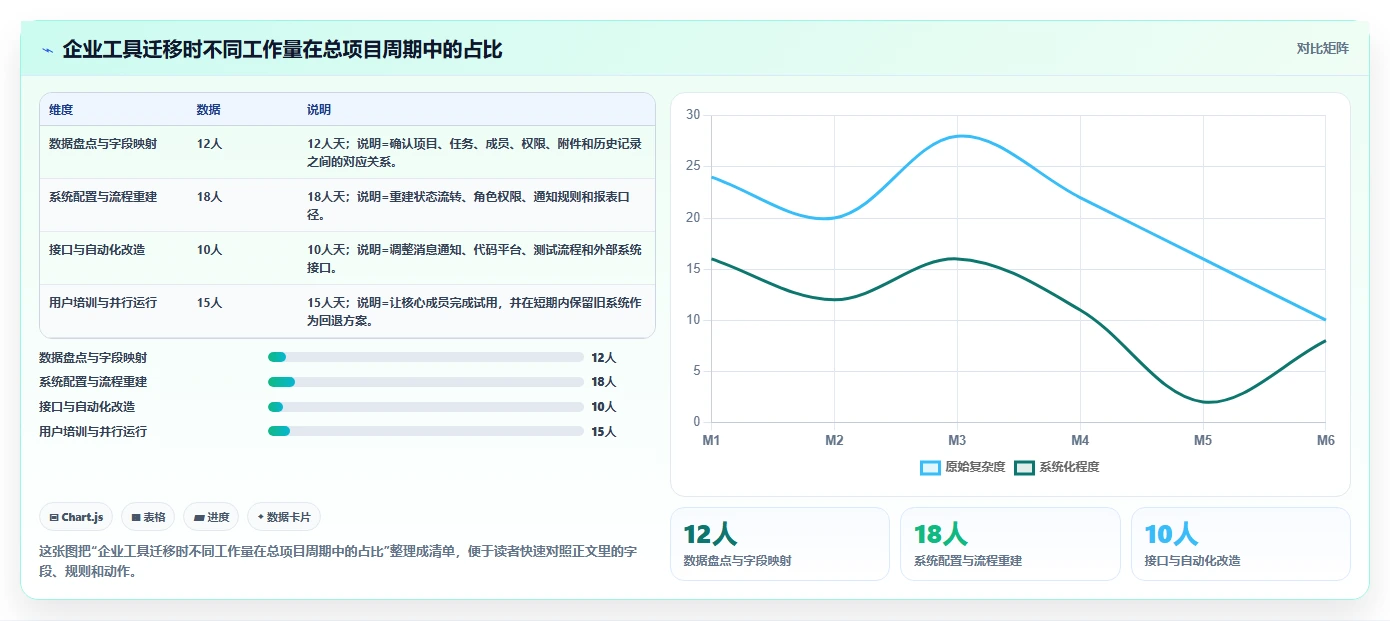This screenshot has width=1390, height=621.
Task: Select the Chart.js tag chip
Action: 76,517
